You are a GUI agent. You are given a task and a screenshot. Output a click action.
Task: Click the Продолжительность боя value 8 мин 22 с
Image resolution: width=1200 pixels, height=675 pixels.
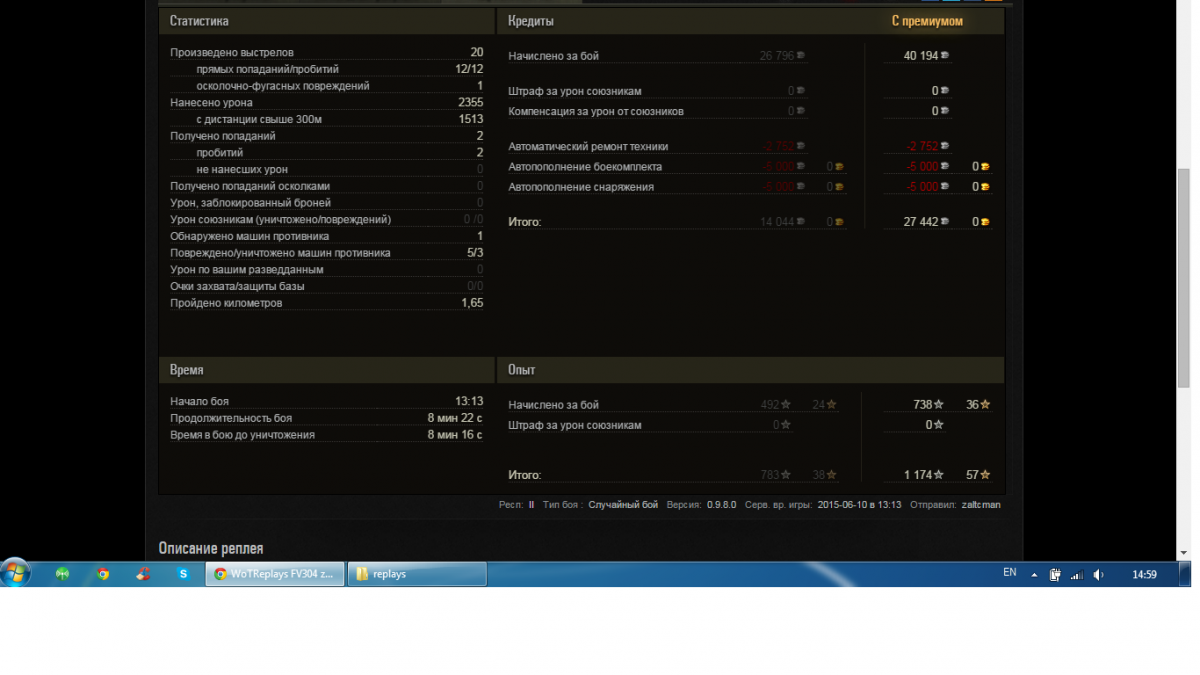455,418
